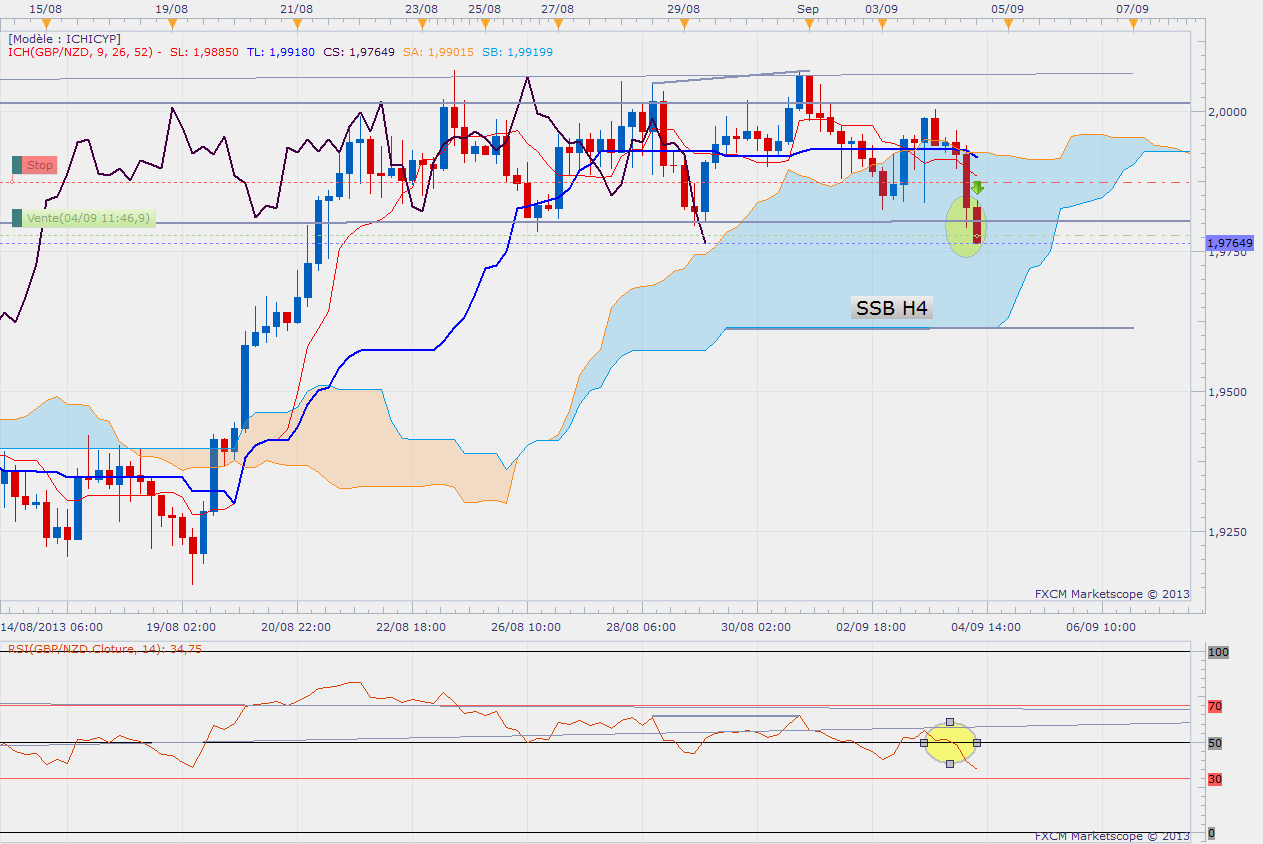1263x844 pixels.
Task: Click the CS: 1,97649 legend value
Action: click(358, 52)
